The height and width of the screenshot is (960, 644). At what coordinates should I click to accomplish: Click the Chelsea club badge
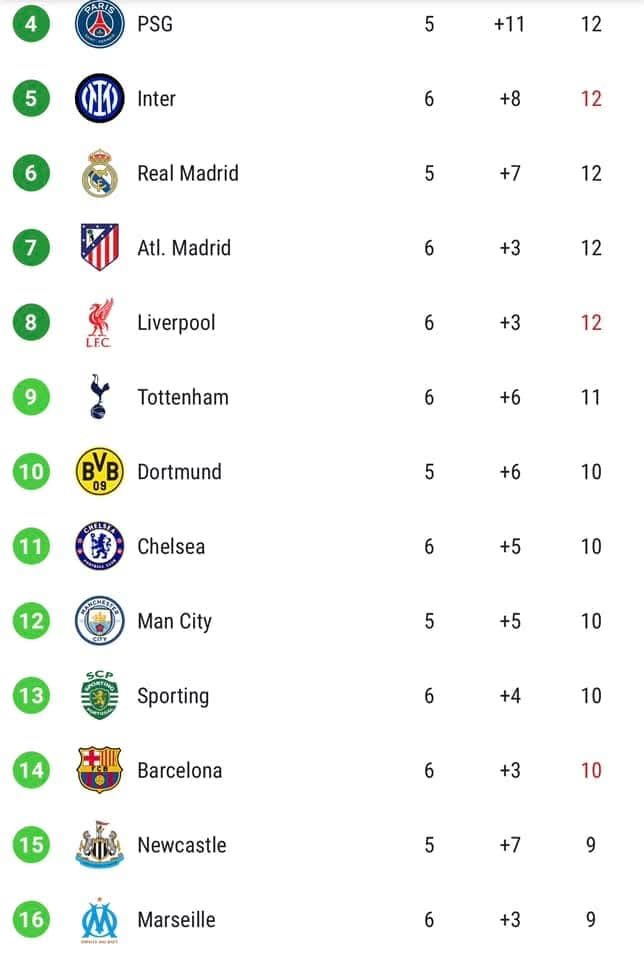pos(100,546)
